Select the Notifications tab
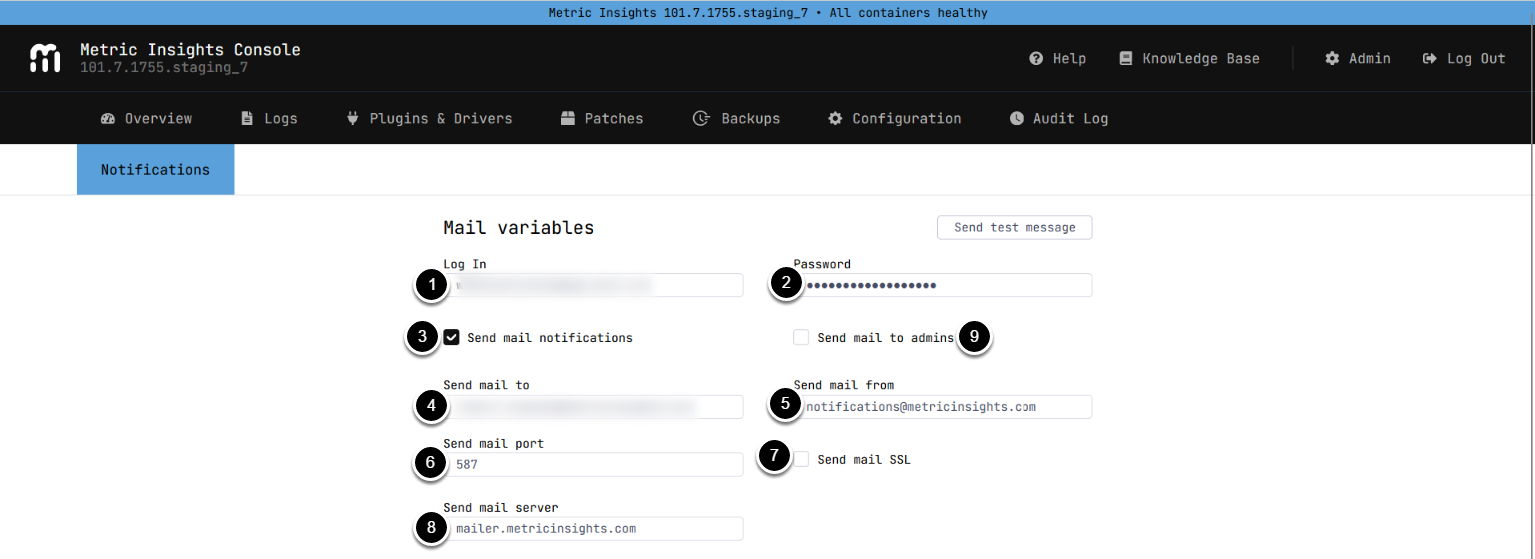The width and height of the screenshot is (1535, 559). pyautogui.click(x=155, y=170)
